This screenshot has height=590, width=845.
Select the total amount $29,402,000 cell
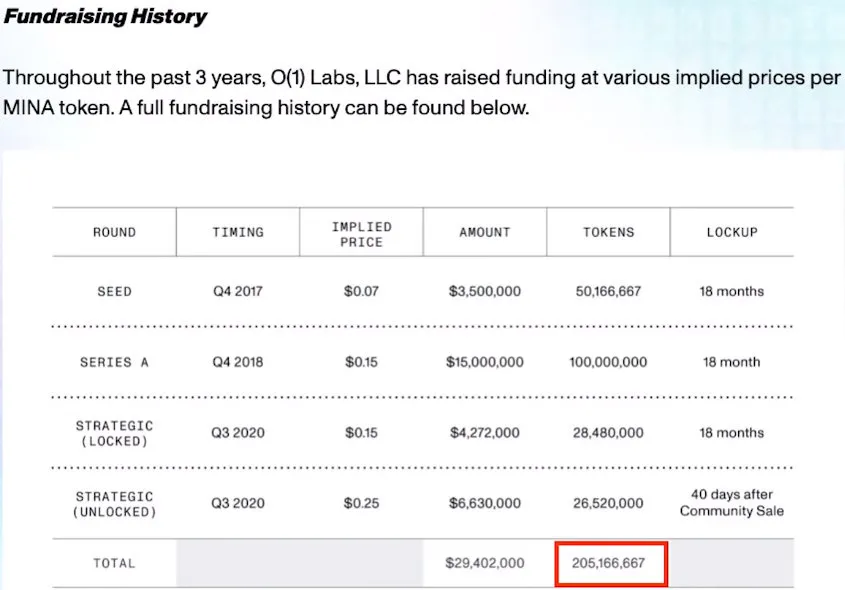(x=485, y=563)
